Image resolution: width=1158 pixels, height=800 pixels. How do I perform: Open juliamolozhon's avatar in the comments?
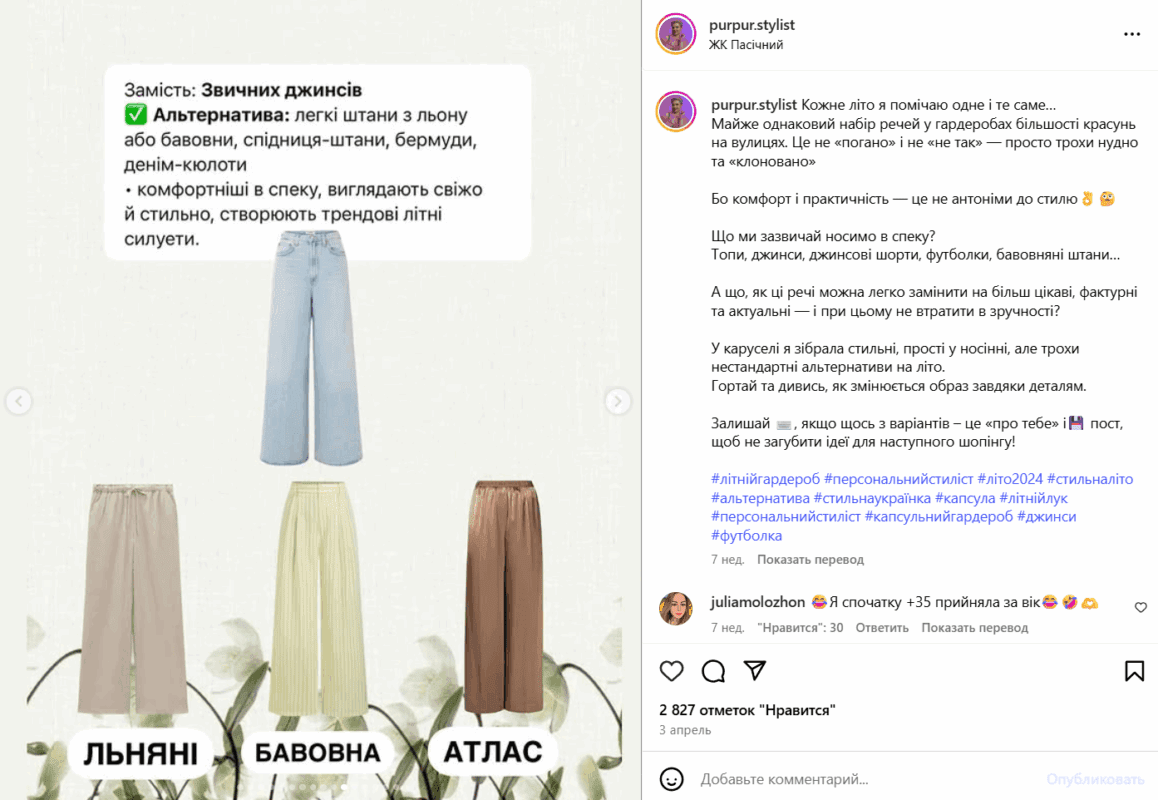[676, 609]
